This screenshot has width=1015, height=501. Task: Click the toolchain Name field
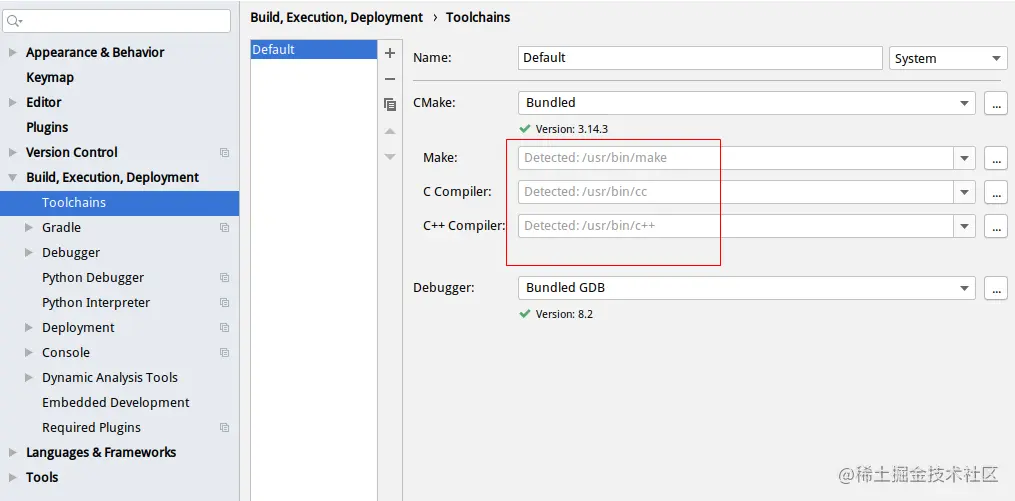[x=700, y=58]
